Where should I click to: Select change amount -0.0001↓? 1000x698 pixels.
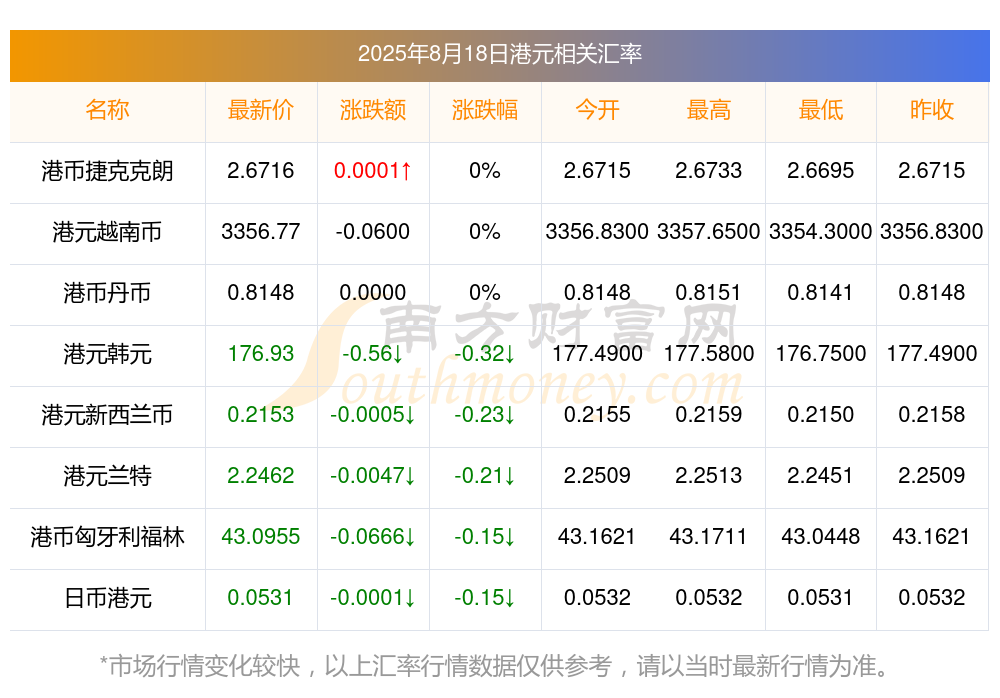[x=373, y=598]
